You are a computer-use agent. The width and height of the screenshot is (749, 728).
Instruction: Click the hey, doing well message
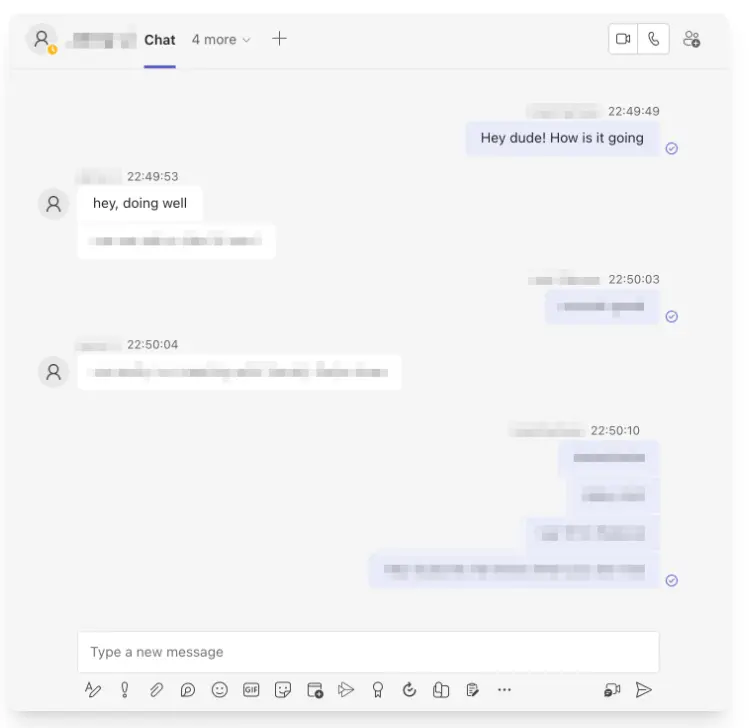pyautogui.click(x=140, y=203)
